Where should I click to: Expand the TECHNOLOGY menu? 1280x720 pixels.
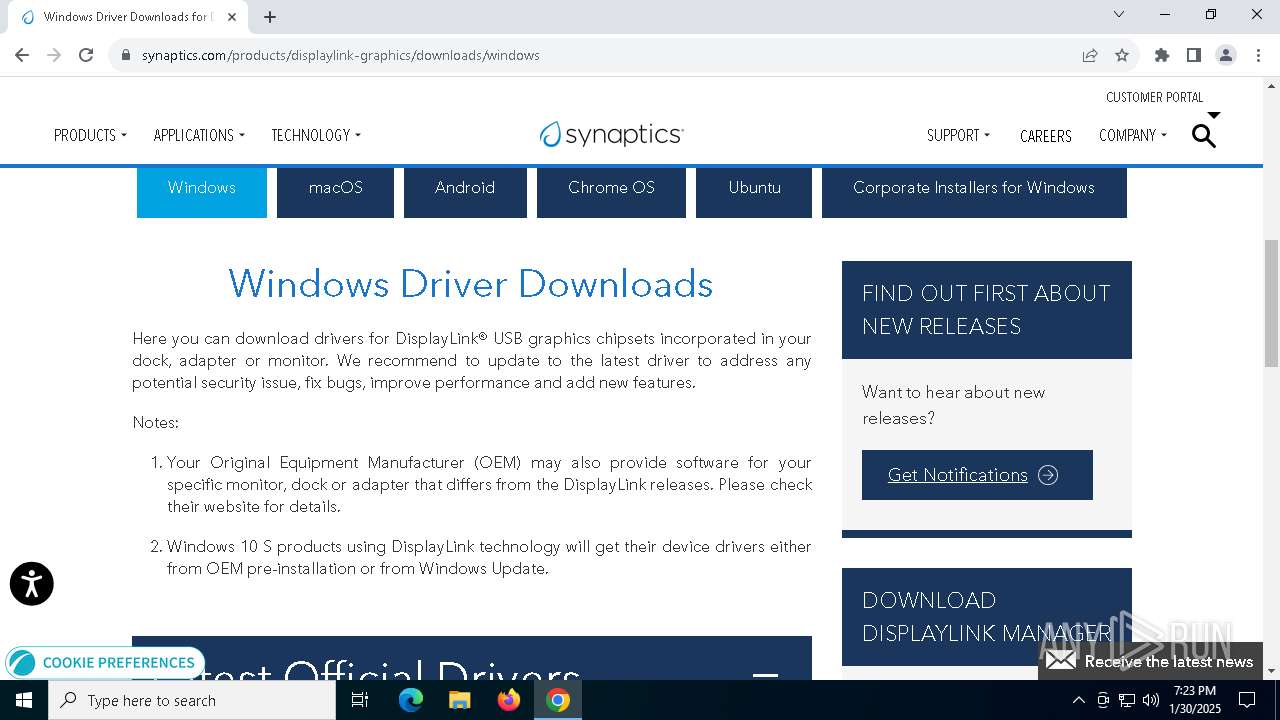pos(316,135)
